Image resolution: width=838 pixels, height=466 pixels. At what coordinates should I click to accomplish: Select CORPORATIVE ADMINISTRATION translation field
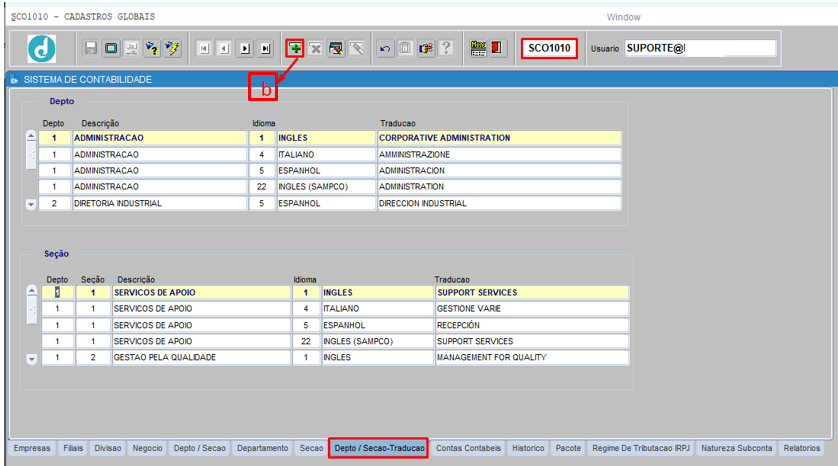500,138
